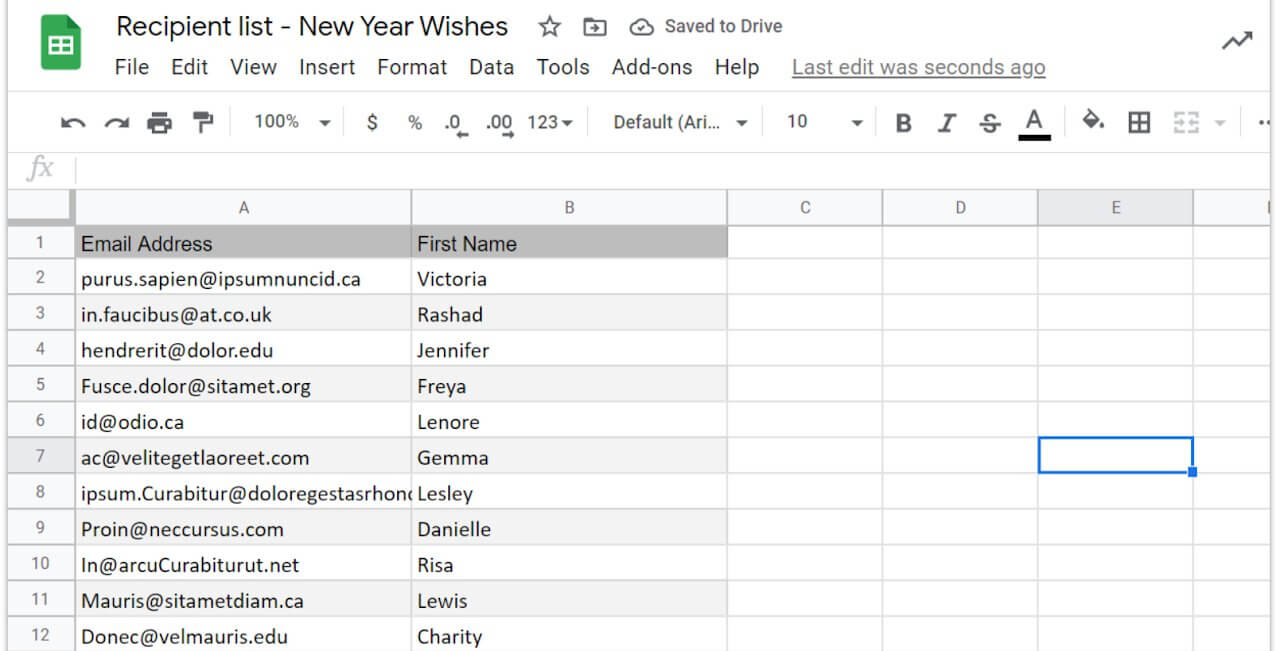This screenshot has width=1280, height=651.
Task: Open the Format menu
Action: [412, 67]
